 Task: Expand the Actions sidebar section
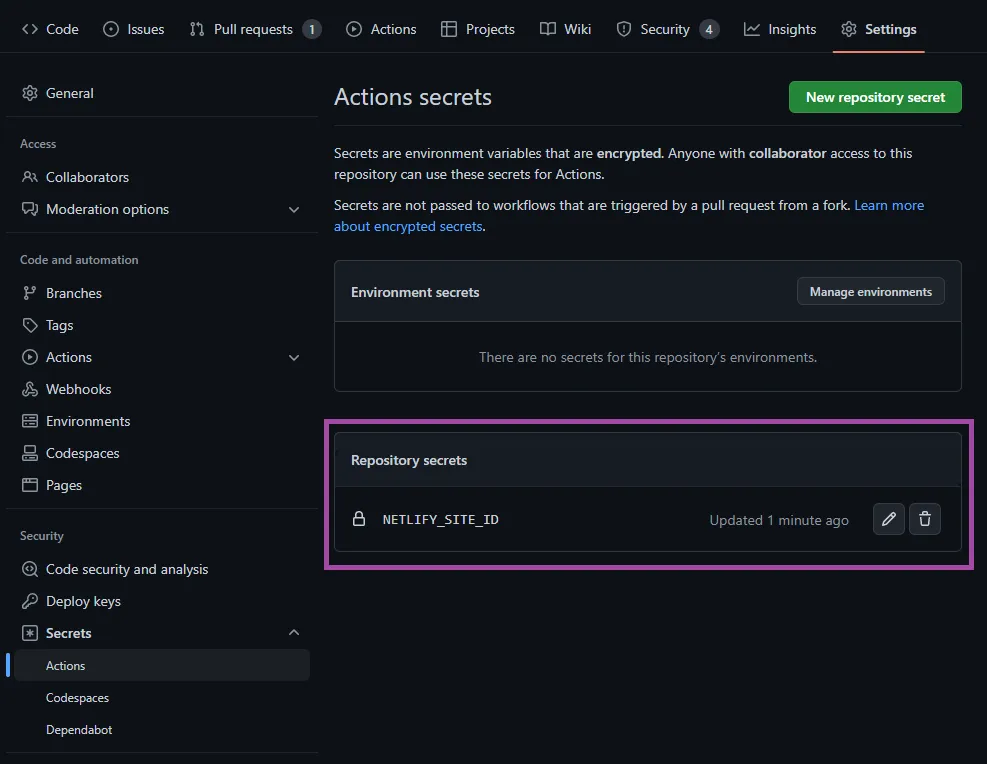pos(294,357)
